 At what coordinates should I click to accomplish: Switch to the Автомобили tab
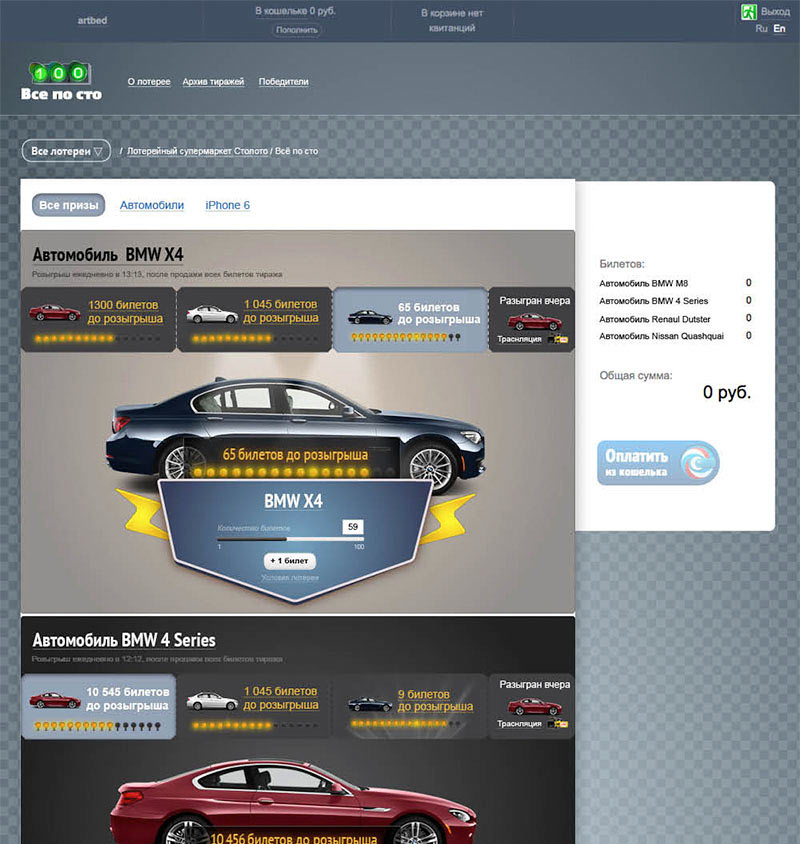(152, 205)
